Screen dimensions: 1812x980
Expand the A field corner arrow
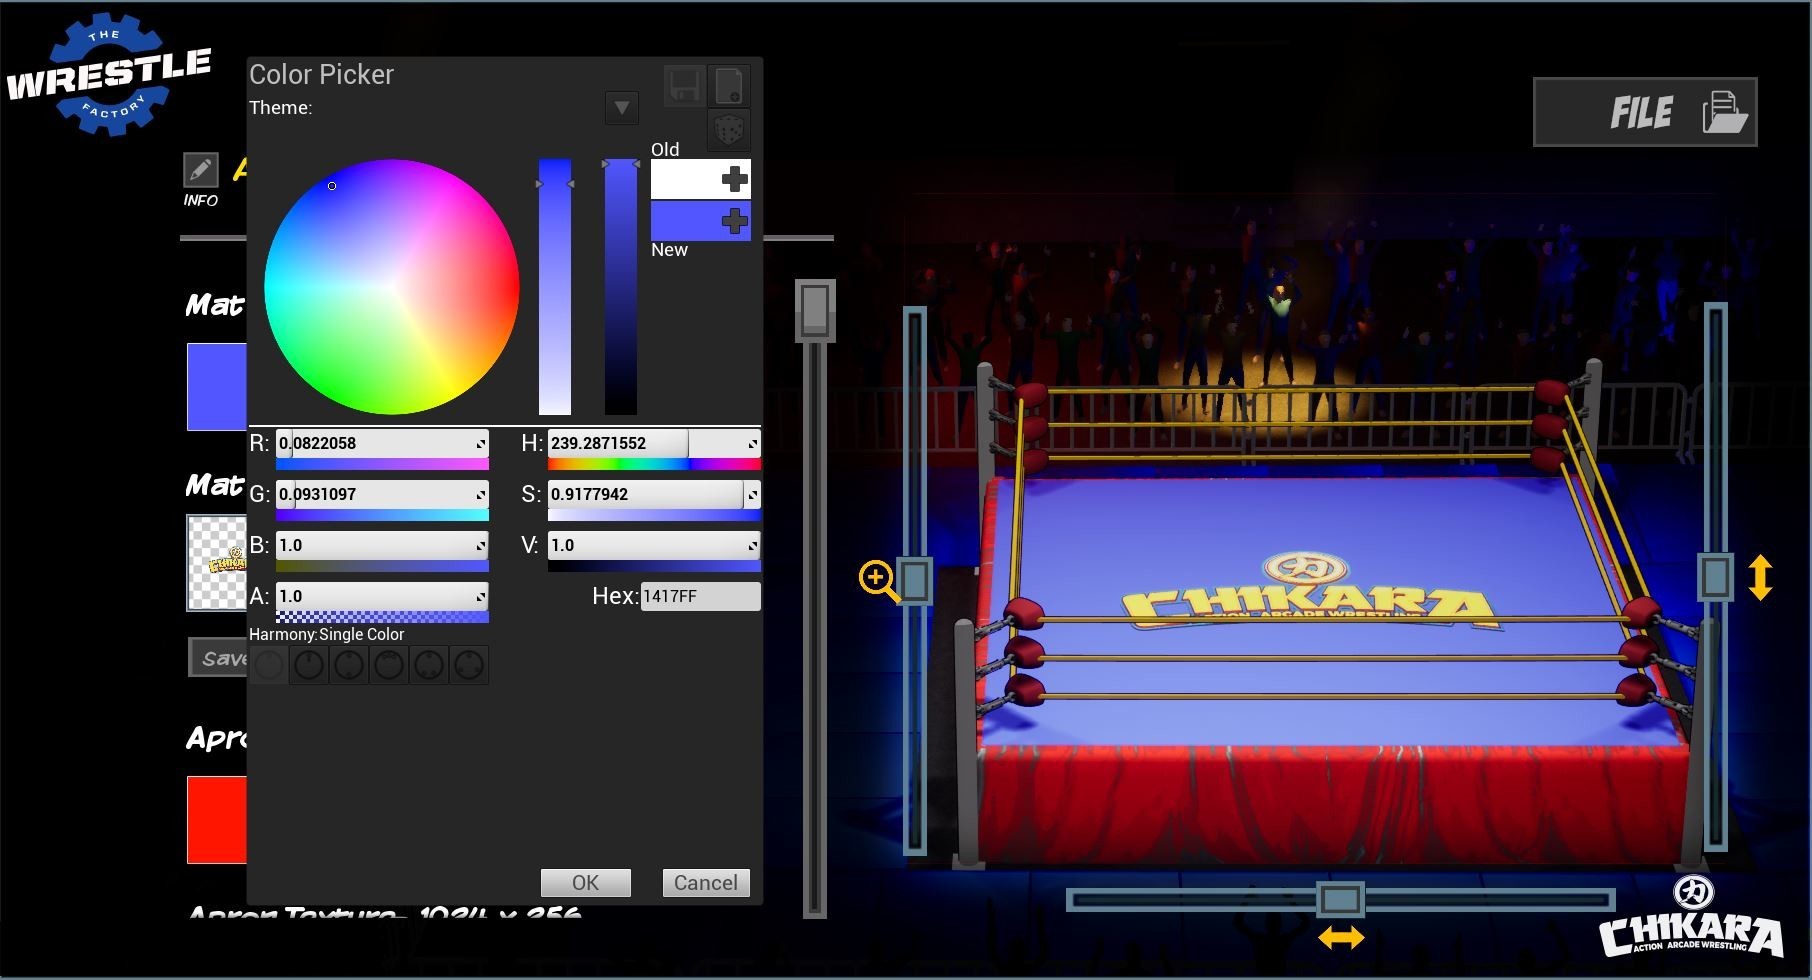tap(481, 596)
